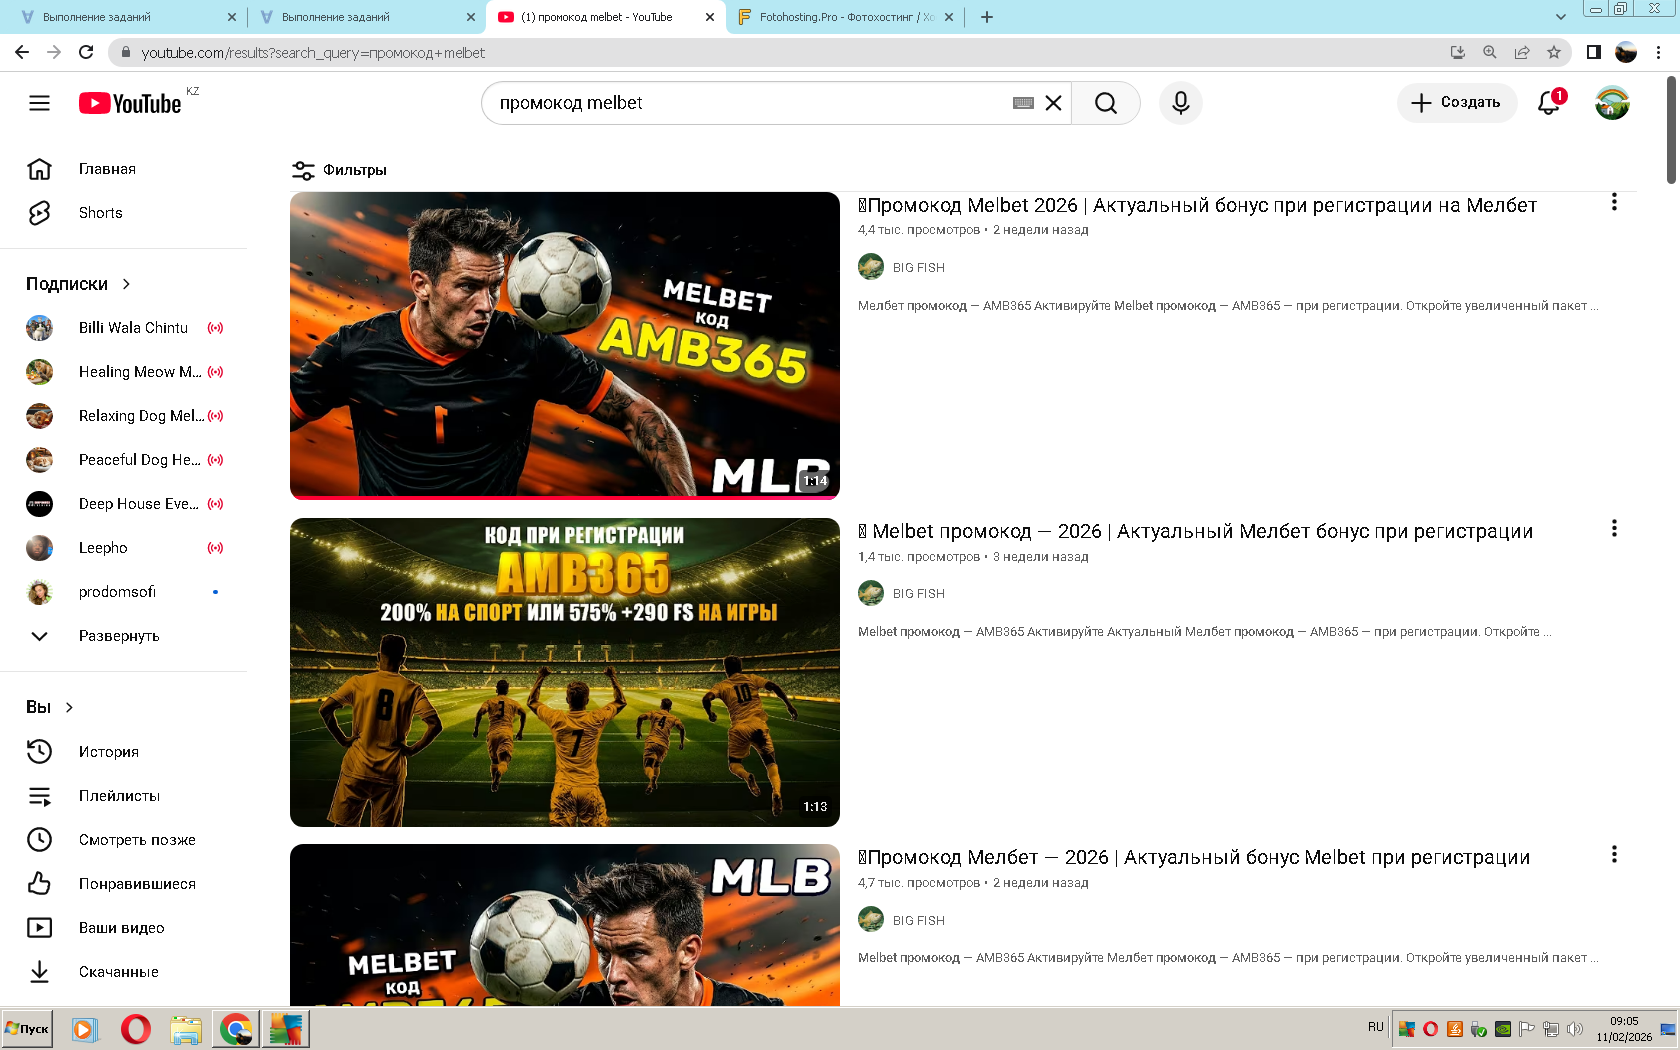The width and height of the screenshot is (1680, 1050).
Task: Run the search with the magnifier button
Action: click(1106, 103)
